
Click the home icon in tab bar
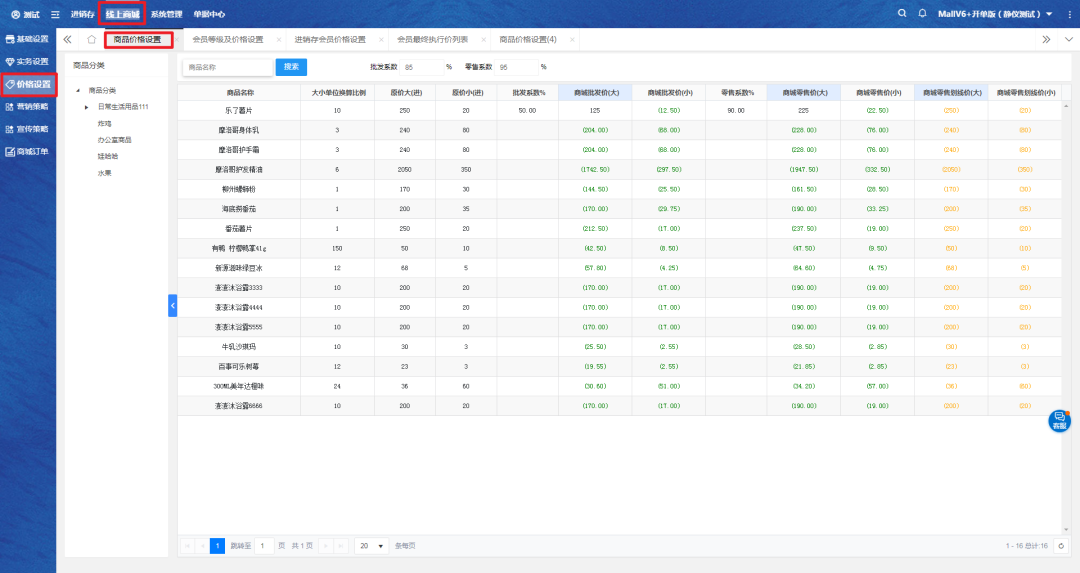click(x=91, y=40)
